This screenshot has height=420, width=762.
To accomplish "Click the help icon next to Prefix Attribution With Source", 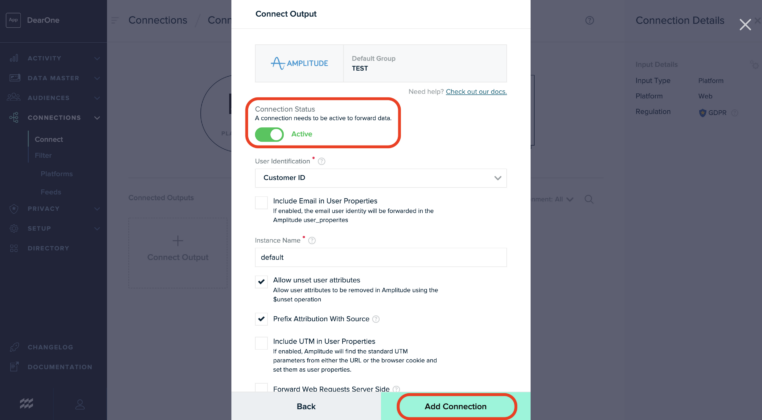I will [376, 319].
